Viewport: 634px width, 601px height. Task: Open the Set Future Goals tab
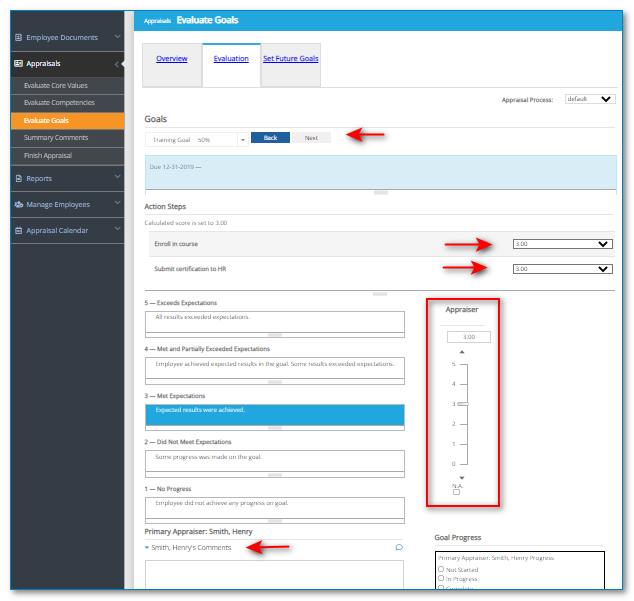(291, 59)
